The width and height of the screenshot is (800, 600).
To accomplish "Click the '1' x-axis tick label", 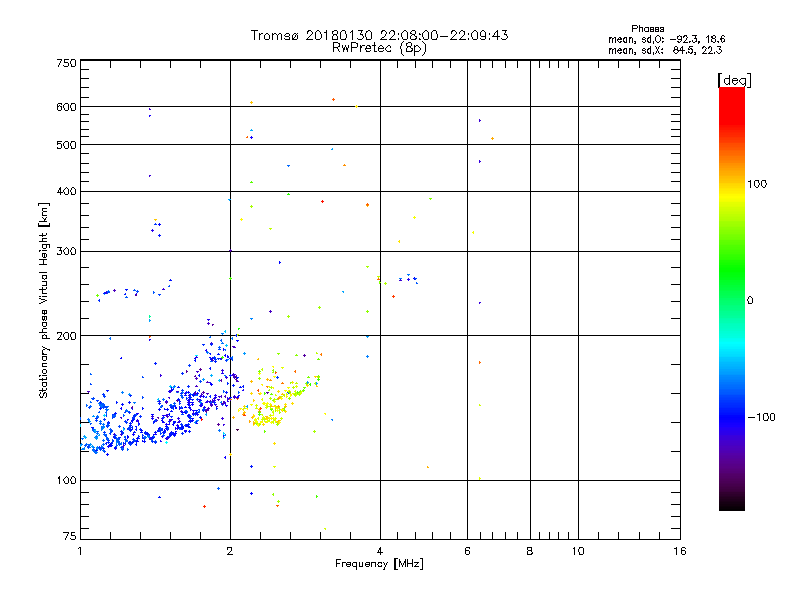I will click(x=80, y=551).
